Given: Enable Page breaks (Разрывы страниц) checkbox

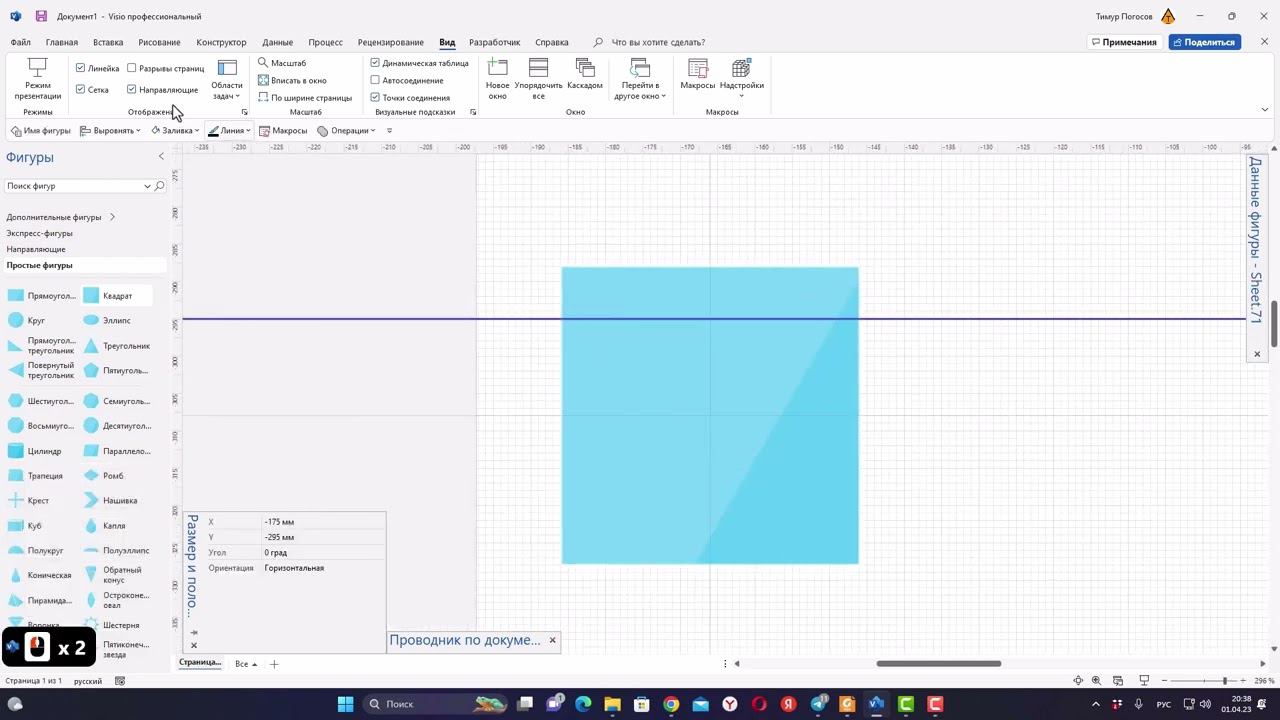Looking at the screenshot, I should pyautogui.click(x=131, y=68).
